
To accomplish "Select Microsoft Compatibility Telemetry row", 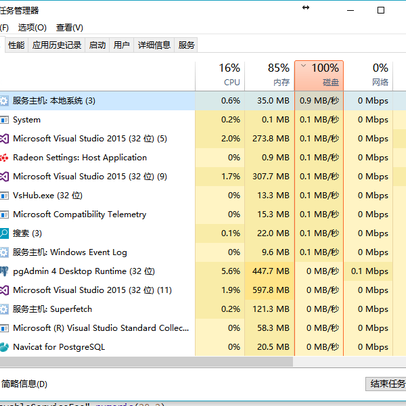I will 80,214.
